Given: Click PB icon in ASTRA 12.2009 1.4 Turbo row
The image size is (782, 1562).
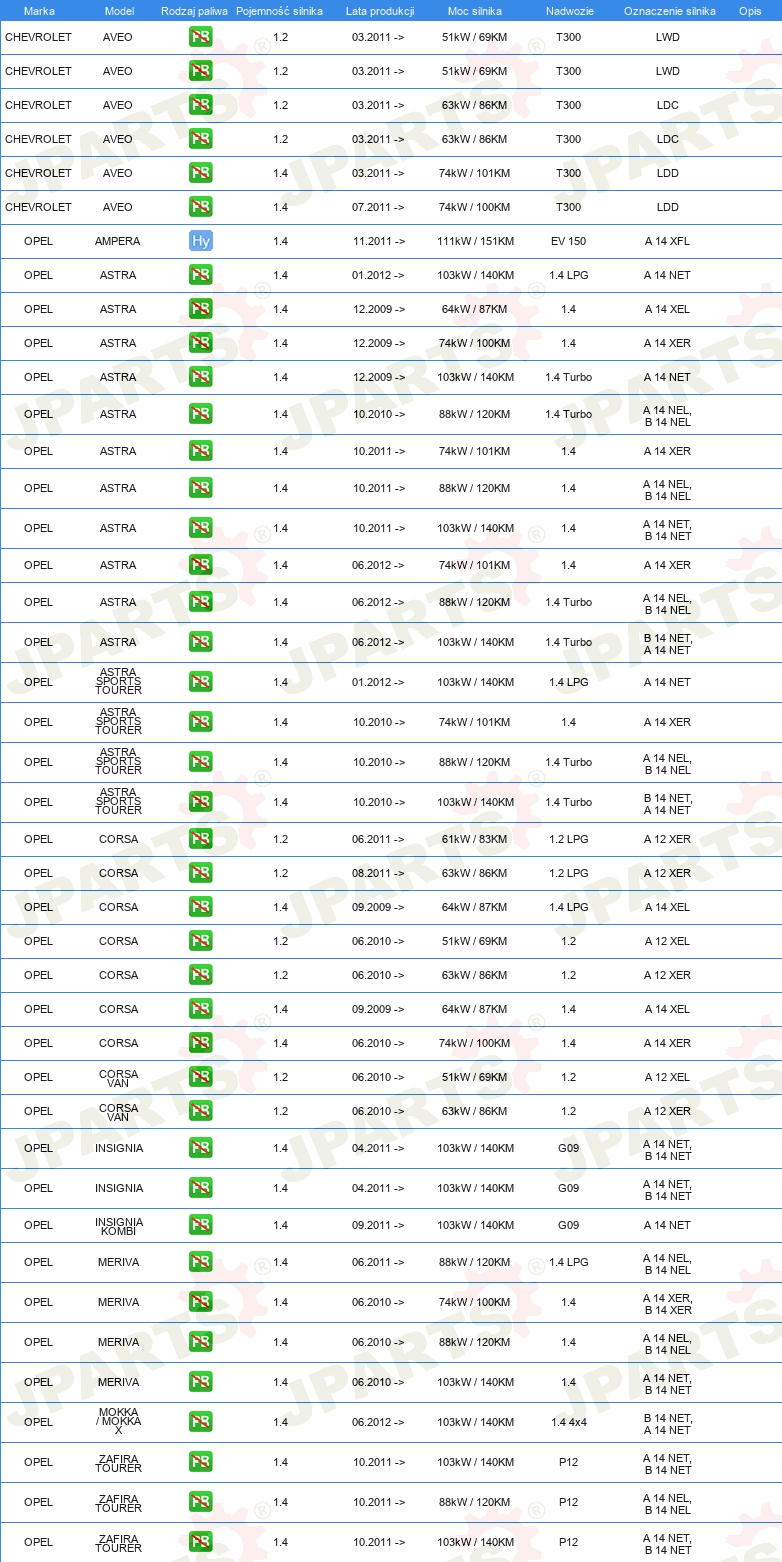Looking at the screenshot, I should point(201,377).
